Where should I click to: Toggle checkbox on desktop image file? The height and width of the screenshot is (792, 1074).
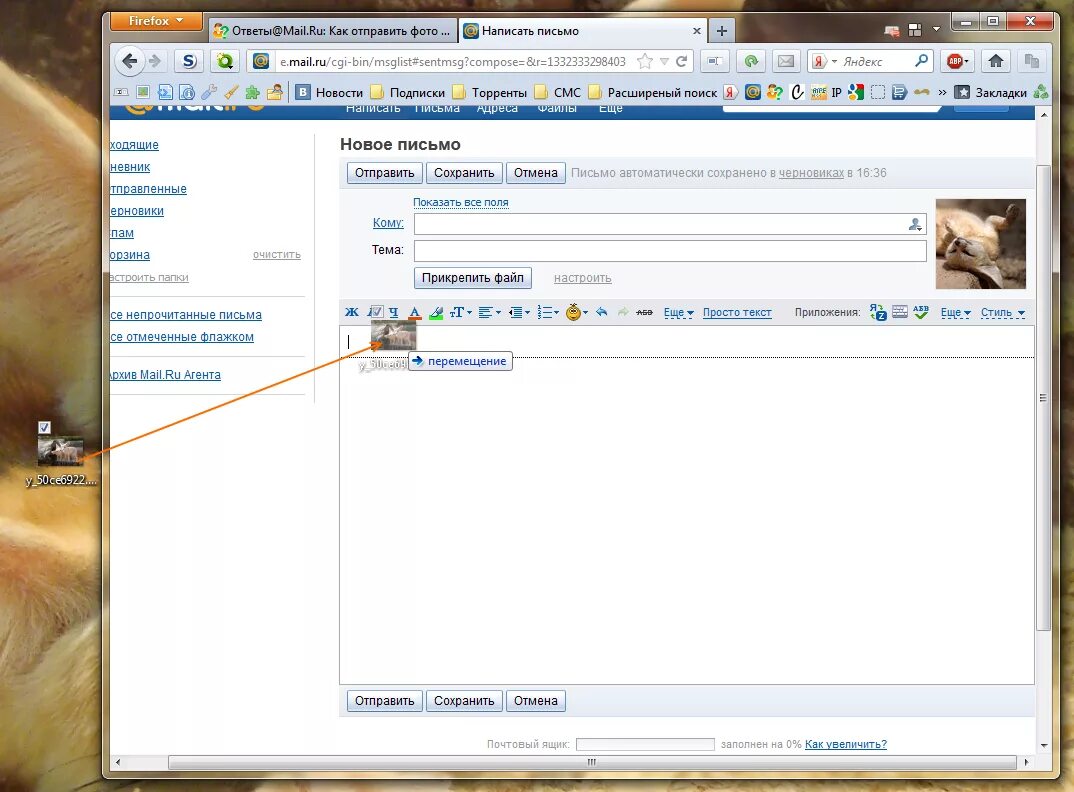point(45,428)
